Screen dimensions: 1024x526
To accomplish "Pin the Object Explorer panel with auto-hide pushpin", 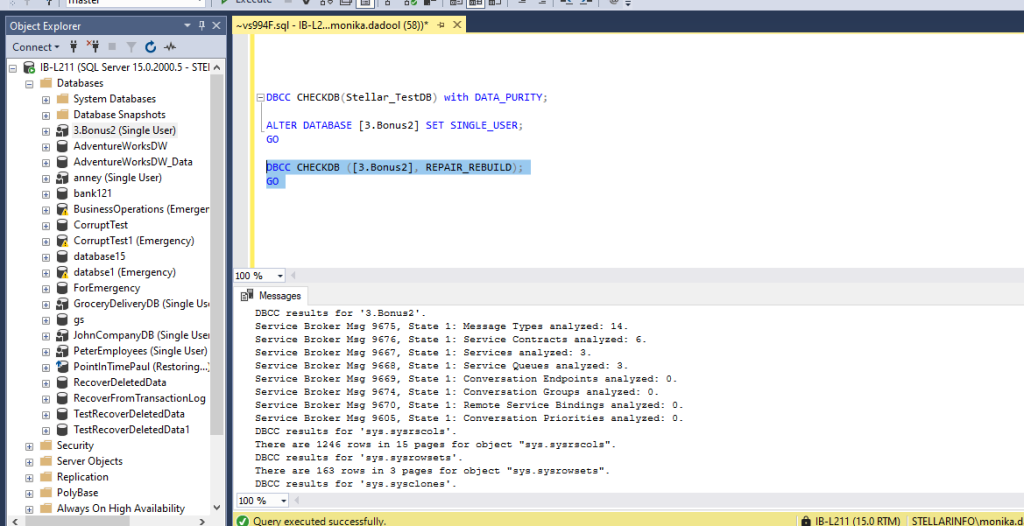I will click(x=201, y=25).
